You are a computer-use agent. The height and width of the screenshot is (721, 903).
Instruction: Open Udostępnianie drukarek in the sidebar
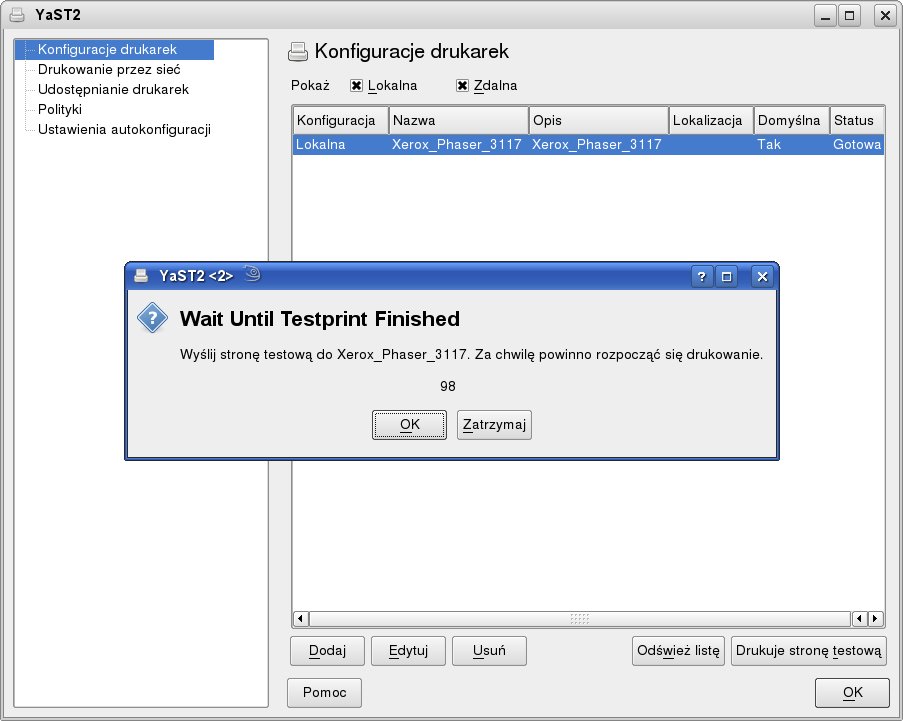(x=113, y=90)
